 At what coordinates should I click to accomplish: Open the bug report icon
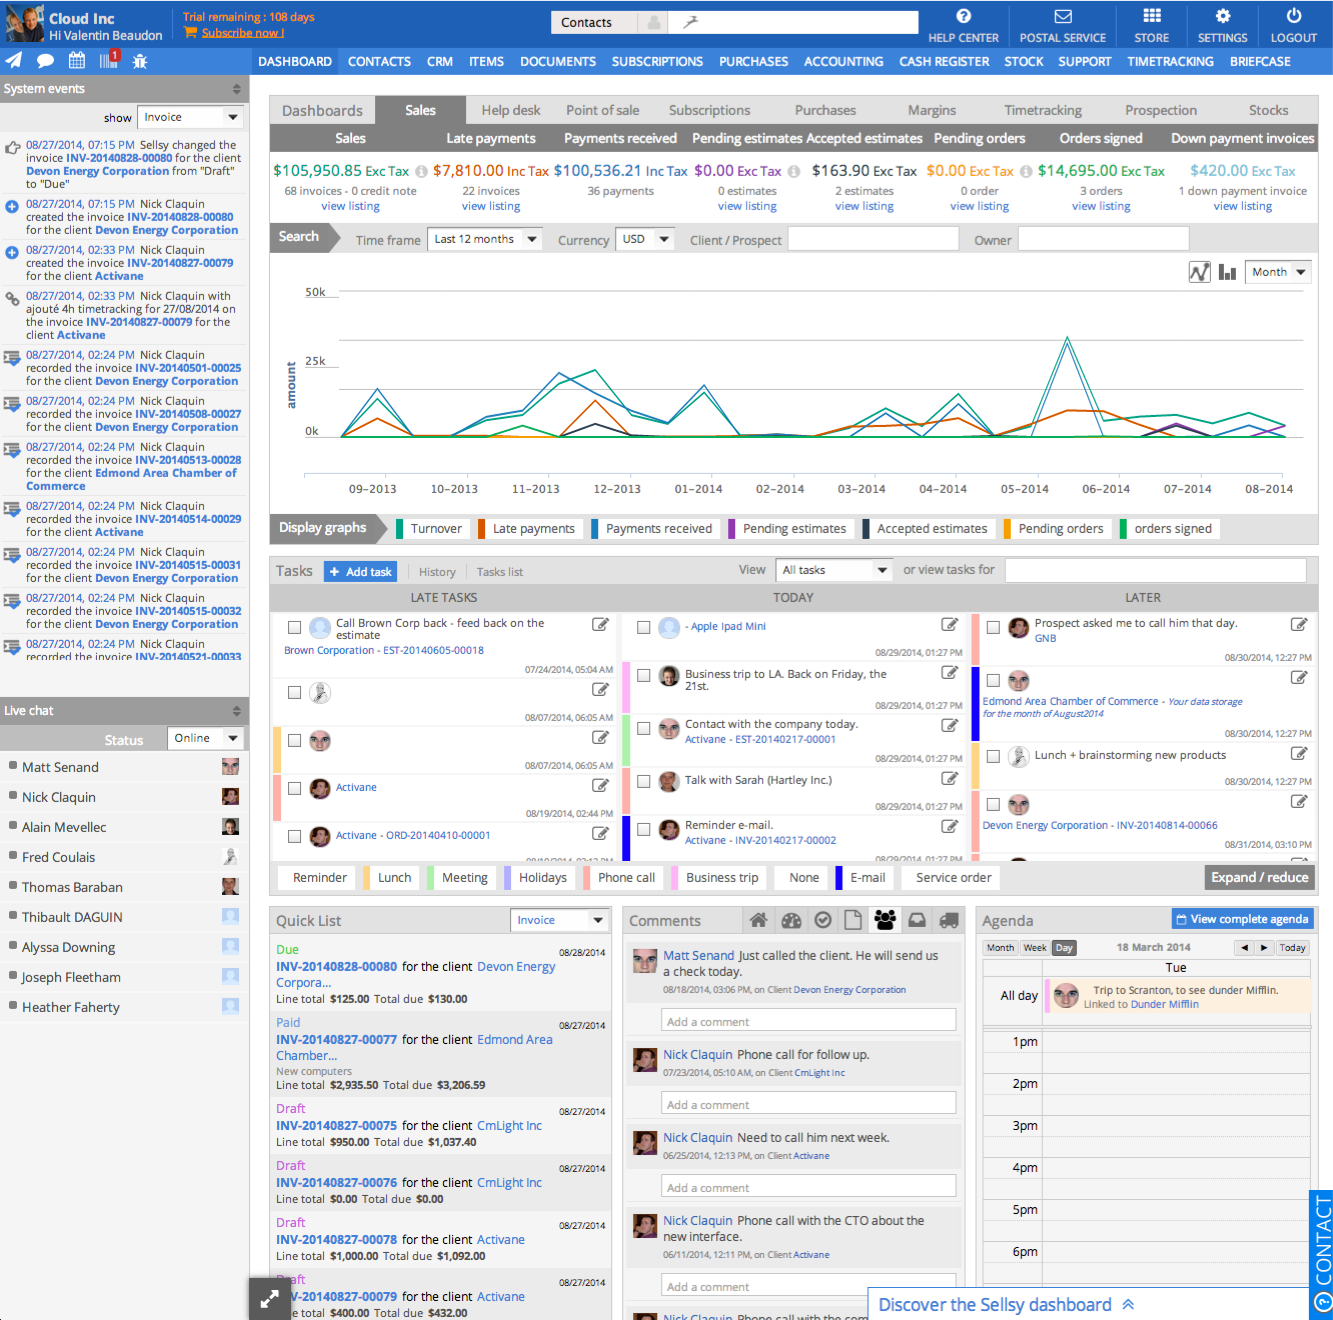(x=140, y=61)
